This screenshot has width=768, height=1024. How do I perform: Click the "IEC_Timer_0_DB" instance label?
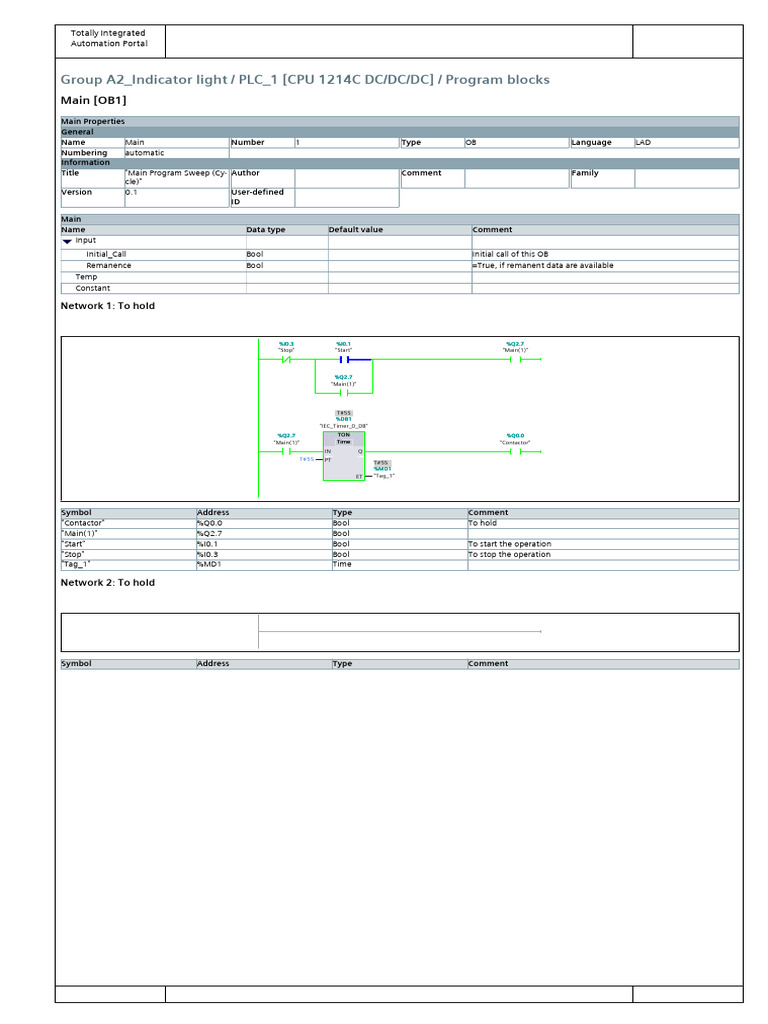[x=344, y=426]
